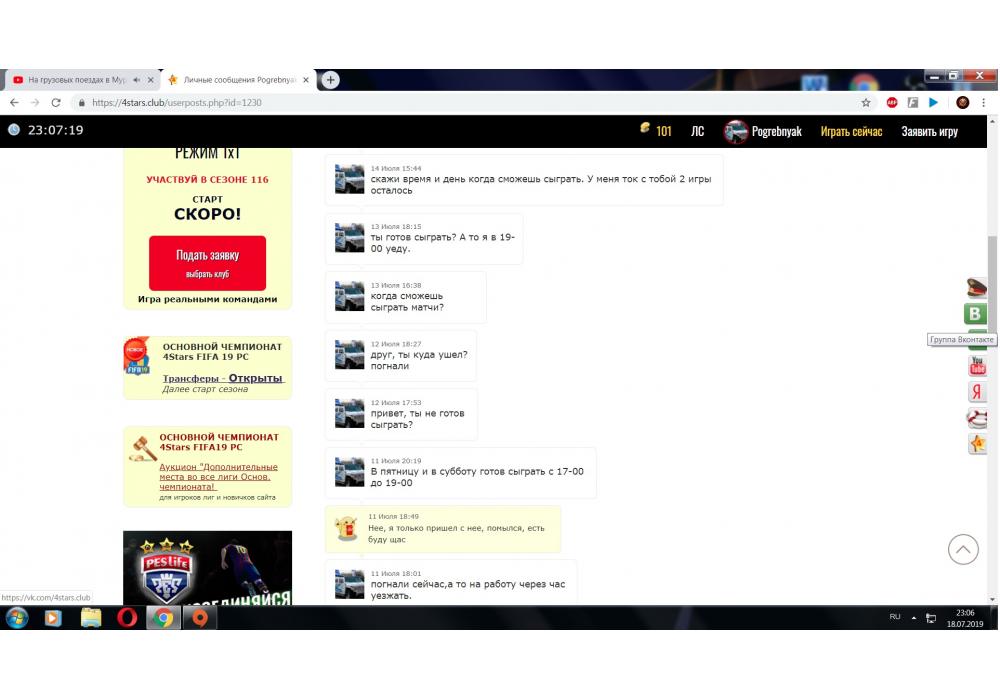Screen dimensions: 1000x700
Task: Click Играть сейчас in header
Action: [x=851, y=131]
